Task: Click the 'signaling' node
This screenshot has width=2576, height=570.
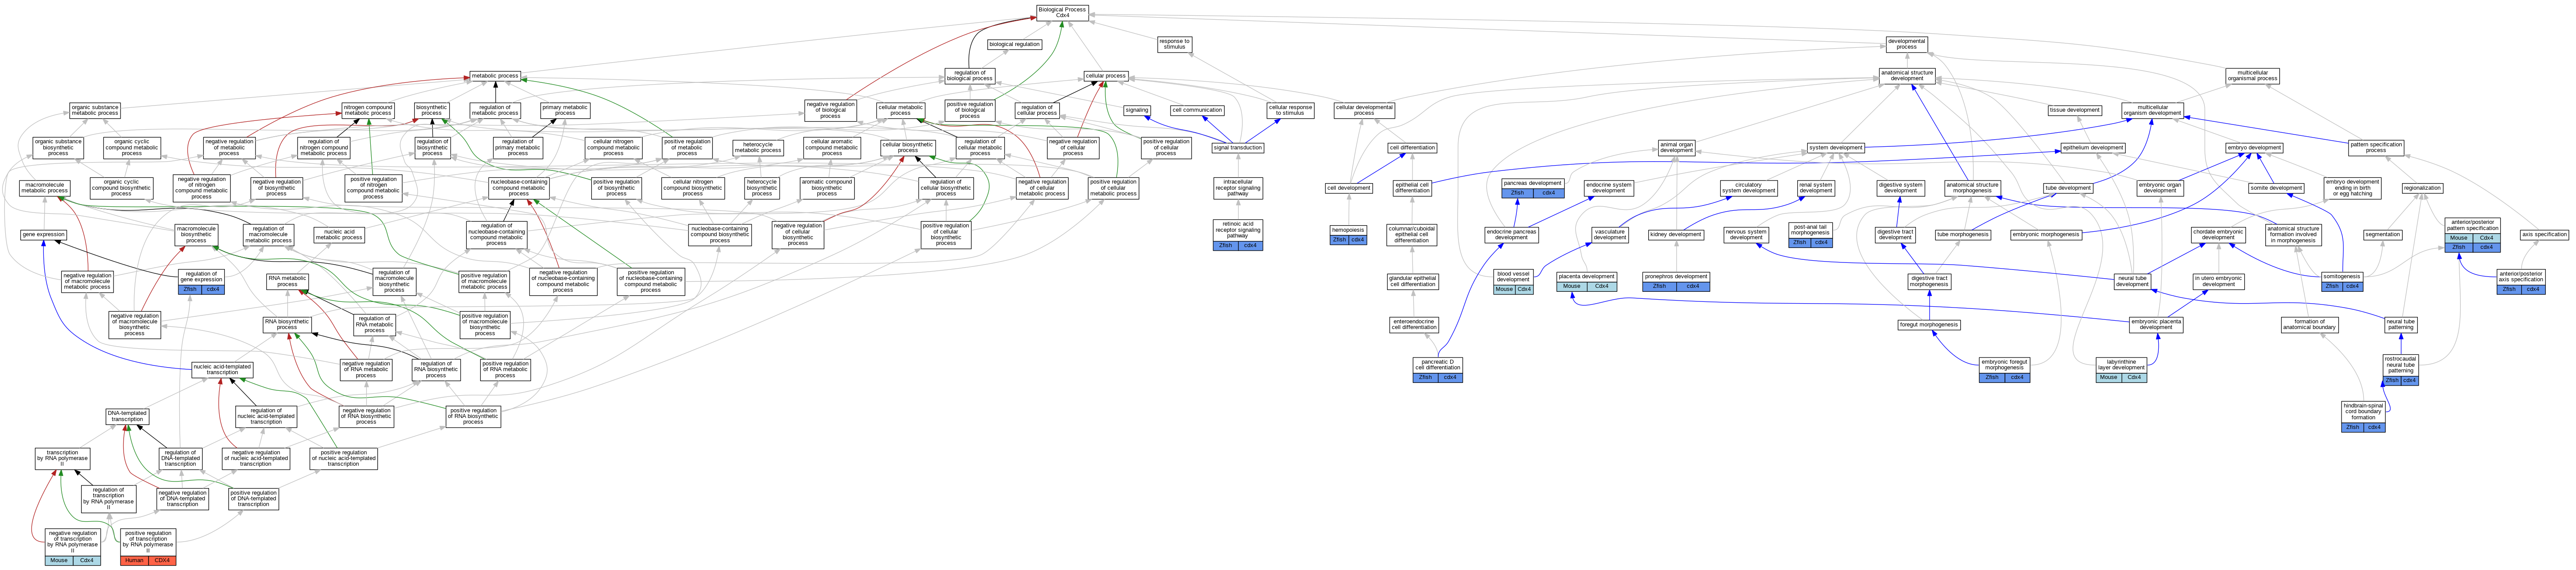Action: tap(1137, 110)
